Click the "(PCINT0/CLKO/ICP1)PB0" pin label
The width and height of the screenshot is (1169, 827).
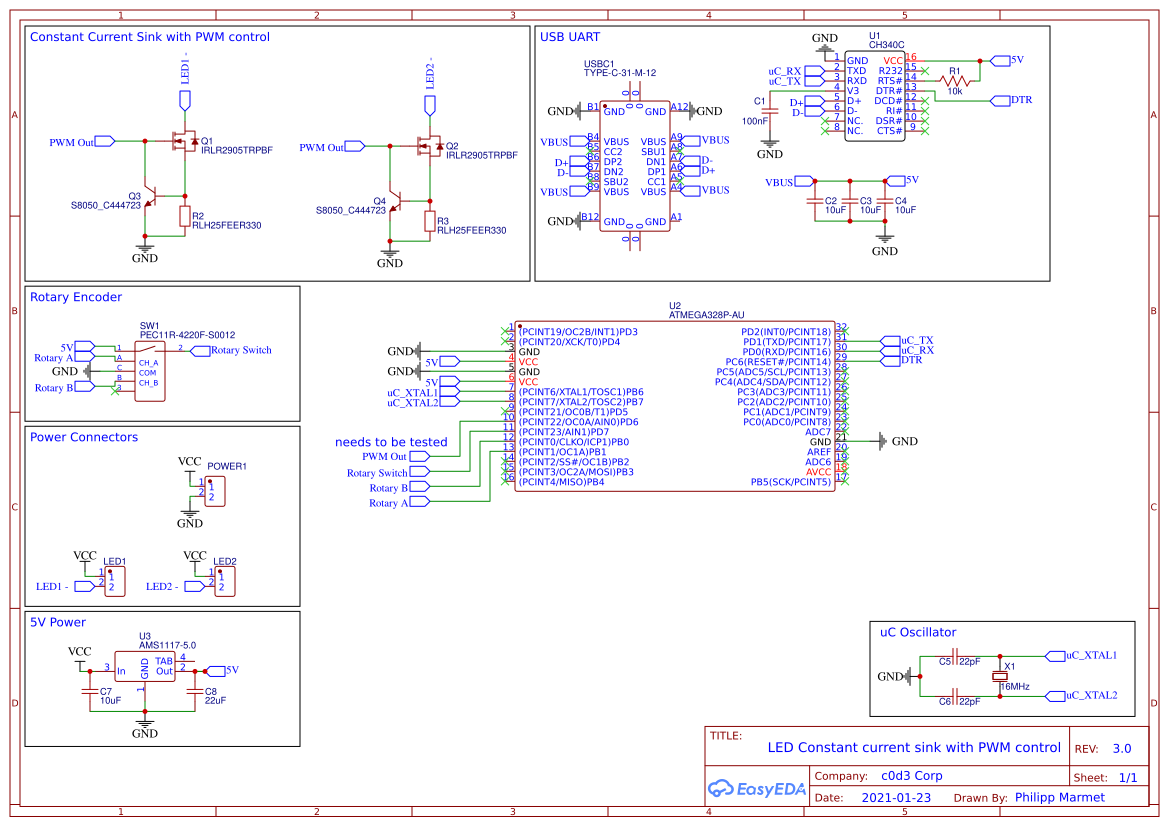coord(574,442)
